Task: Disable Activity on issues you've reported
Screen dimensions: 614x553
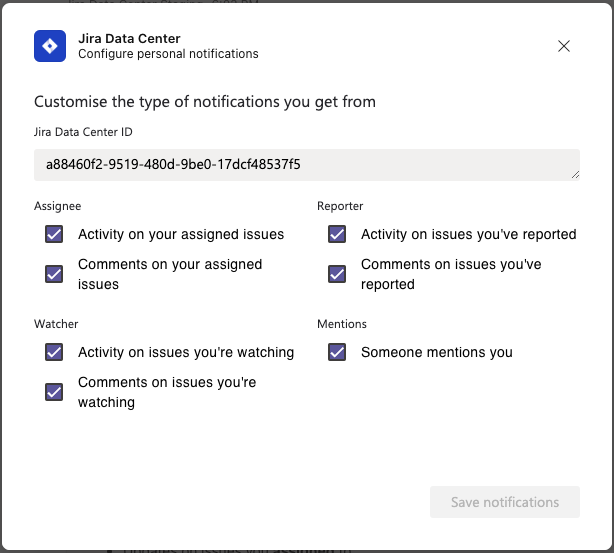Action: point(337,234)
